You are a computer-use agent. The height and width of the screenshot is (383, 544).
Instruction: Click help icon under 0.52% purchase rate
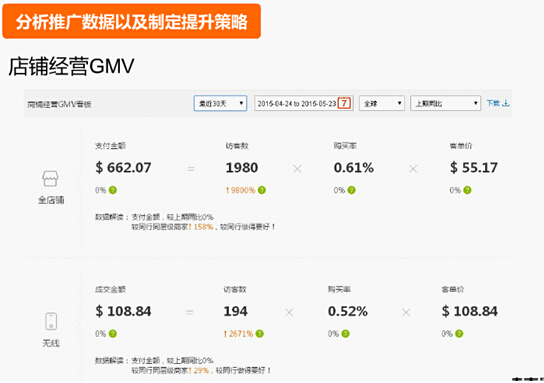coord(346,334)
